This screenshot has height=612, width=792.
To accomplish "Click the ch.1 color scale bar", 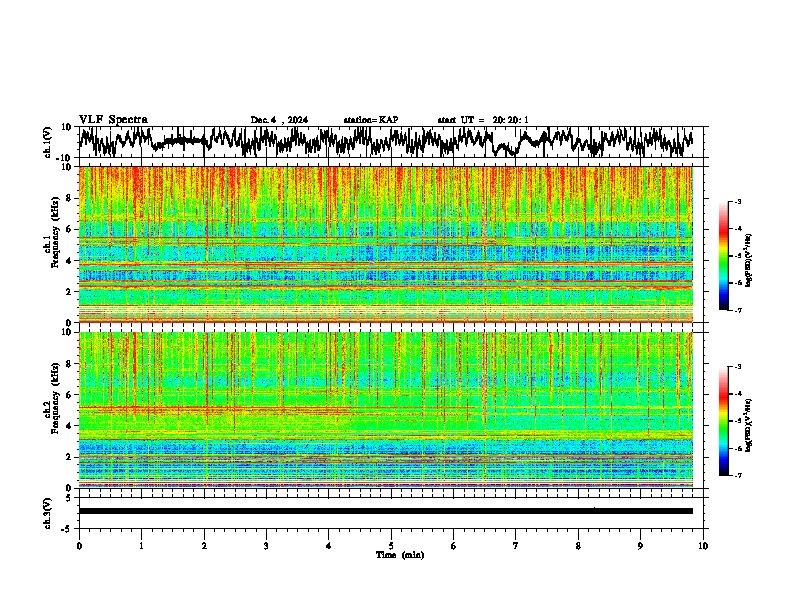I will (723, 255).
